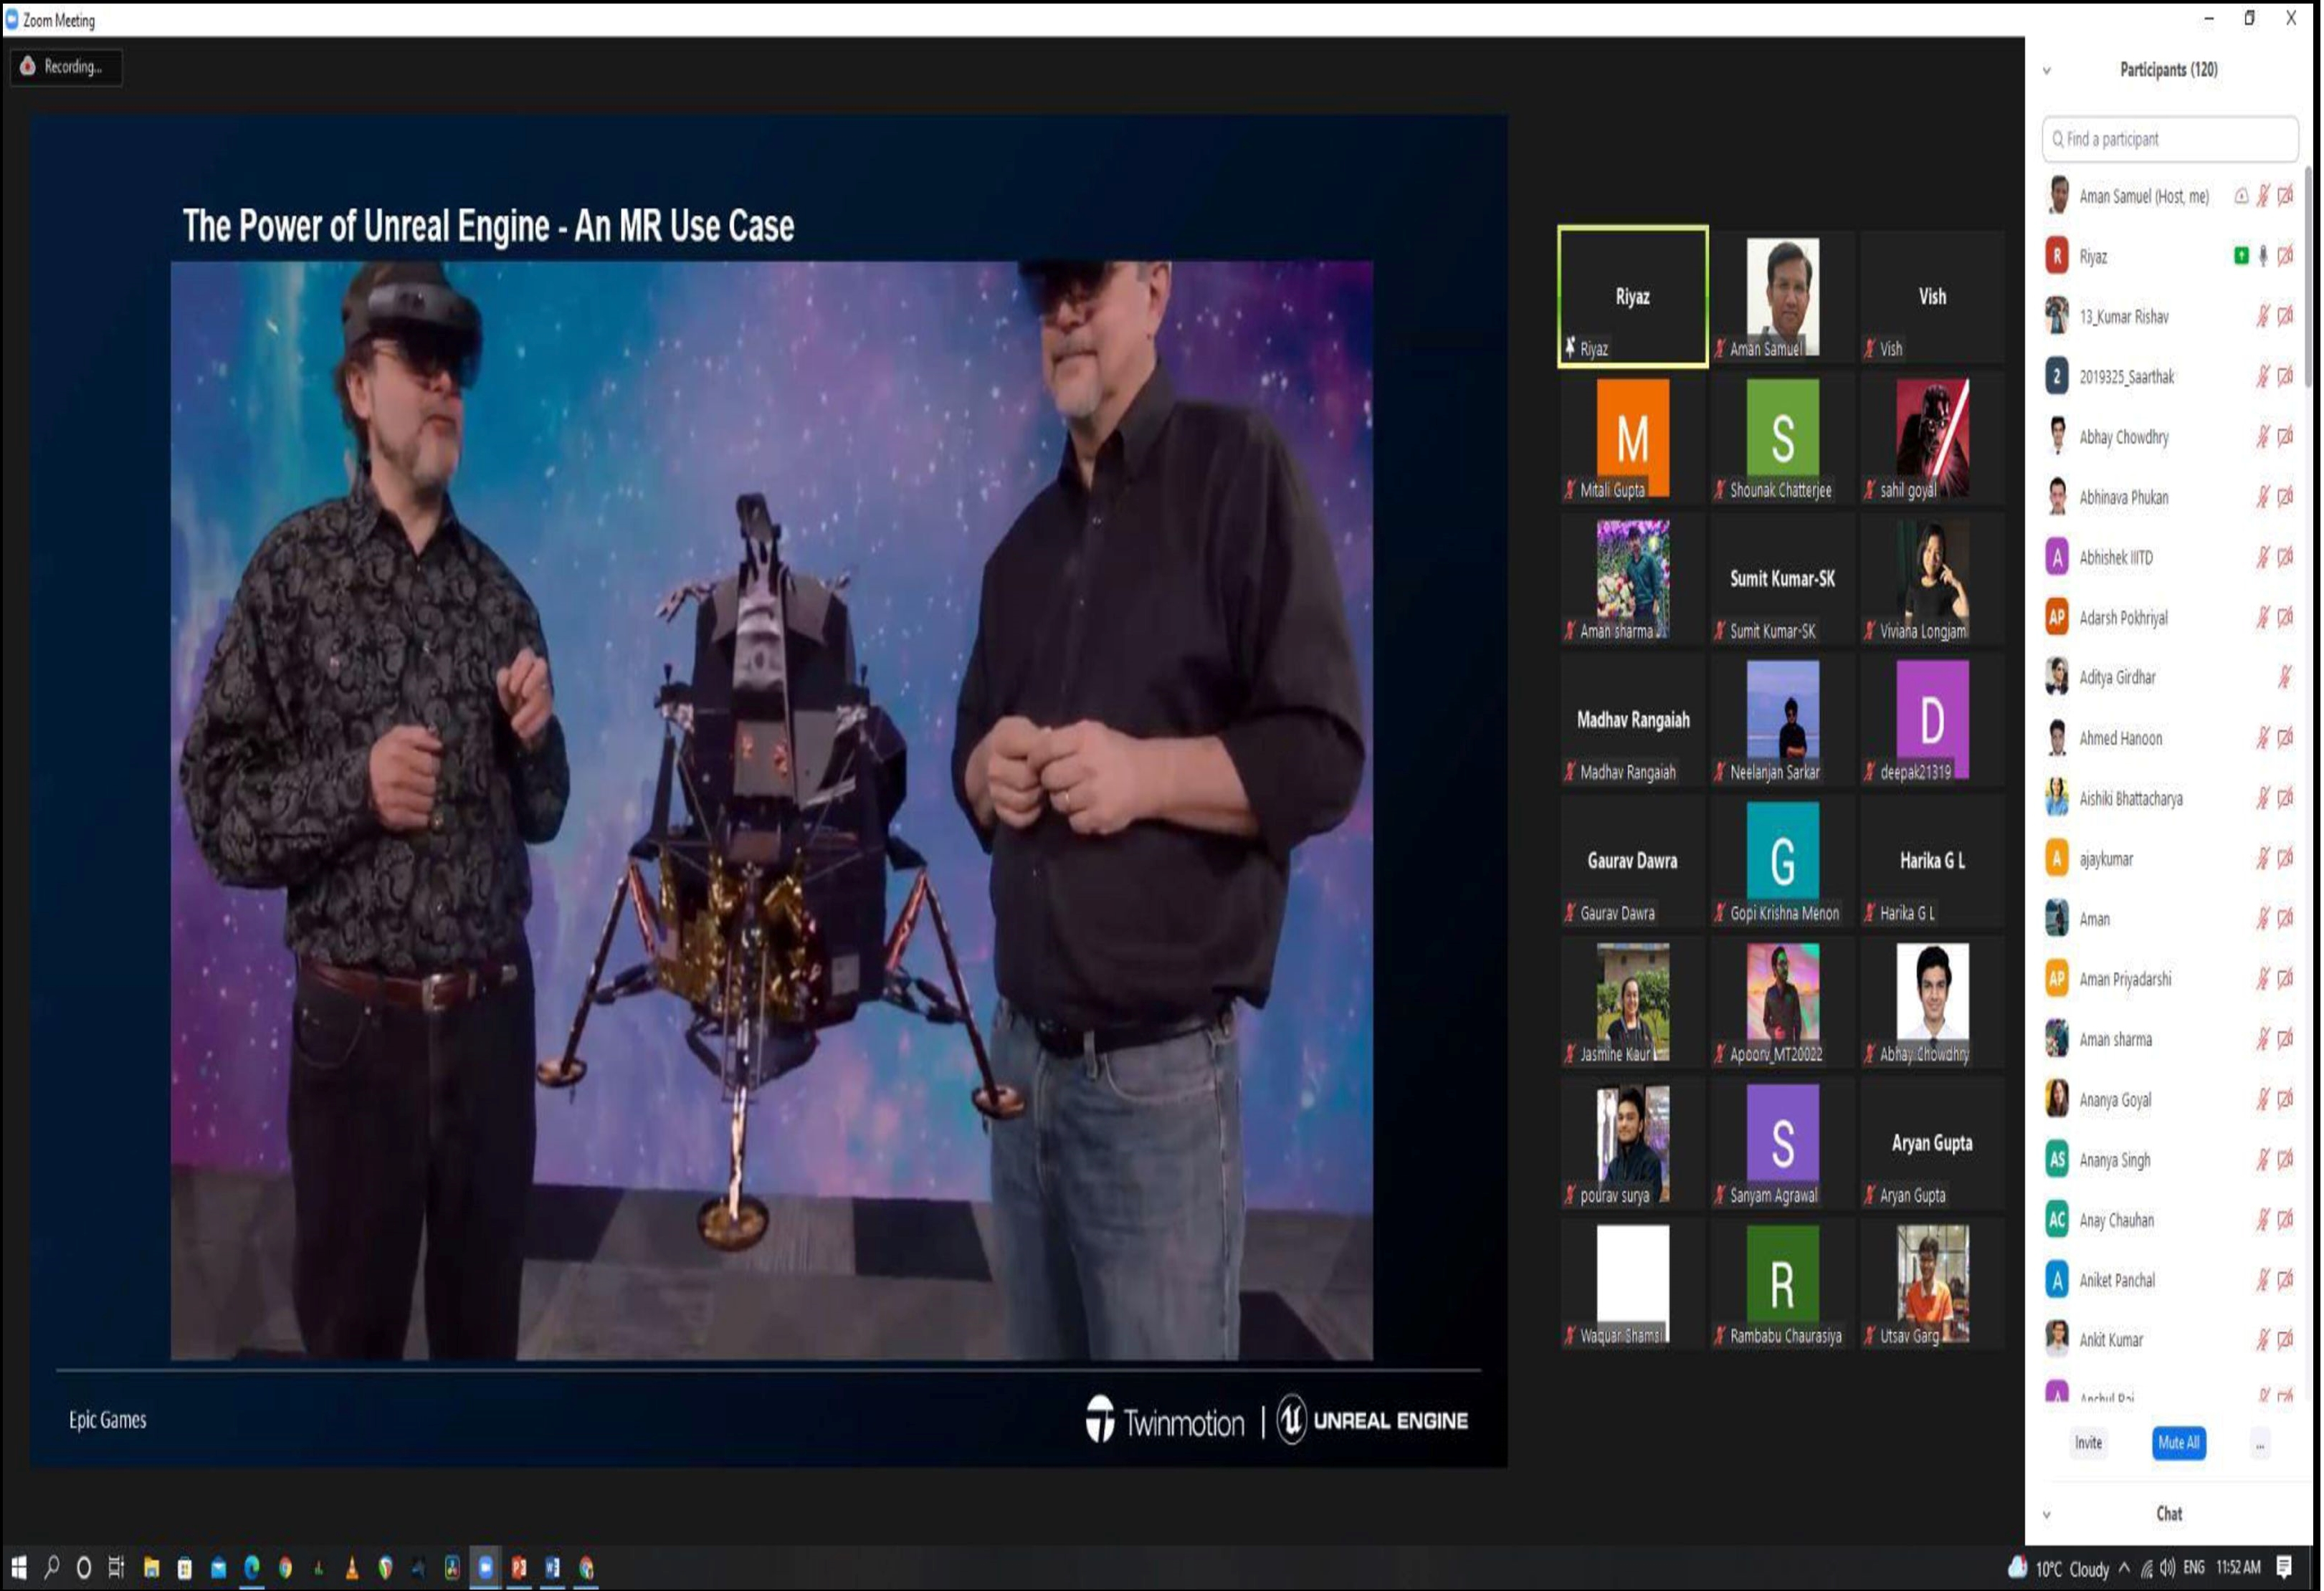Open VLC media player from the taskbar
Image resolution: width=2324 pixels, height=1591 pixels.
coord(351,1567)
